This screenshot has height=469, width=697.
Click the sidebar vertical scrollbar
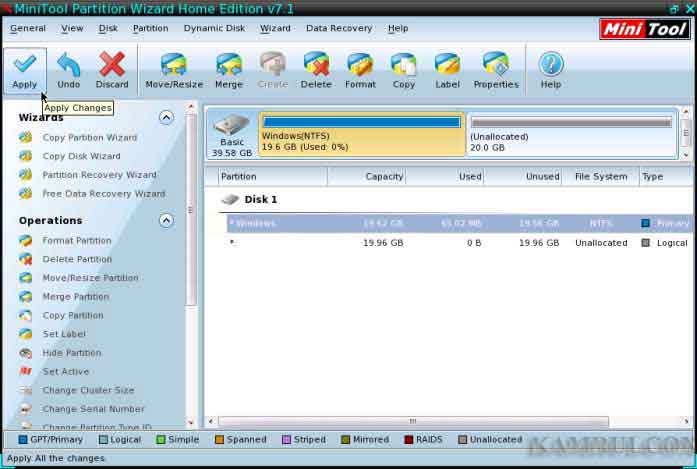(191, 209)
